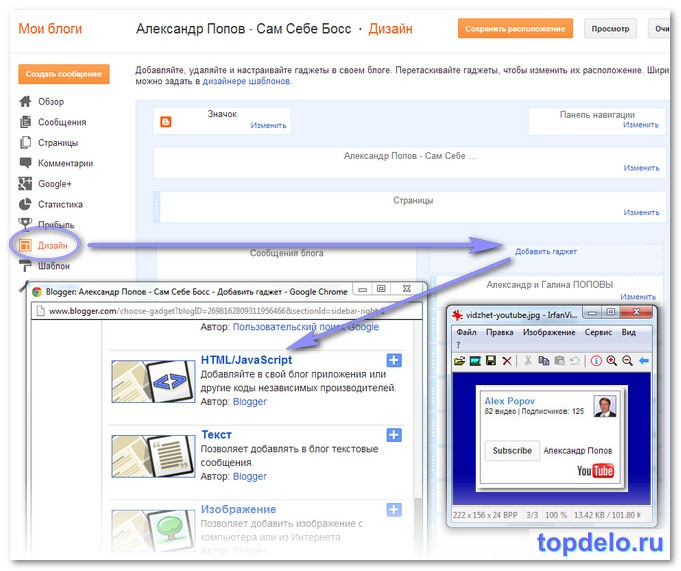Add the Изображение gadget with plus icon
Screen dimensions: 681x571
click(x=394, y=510)
